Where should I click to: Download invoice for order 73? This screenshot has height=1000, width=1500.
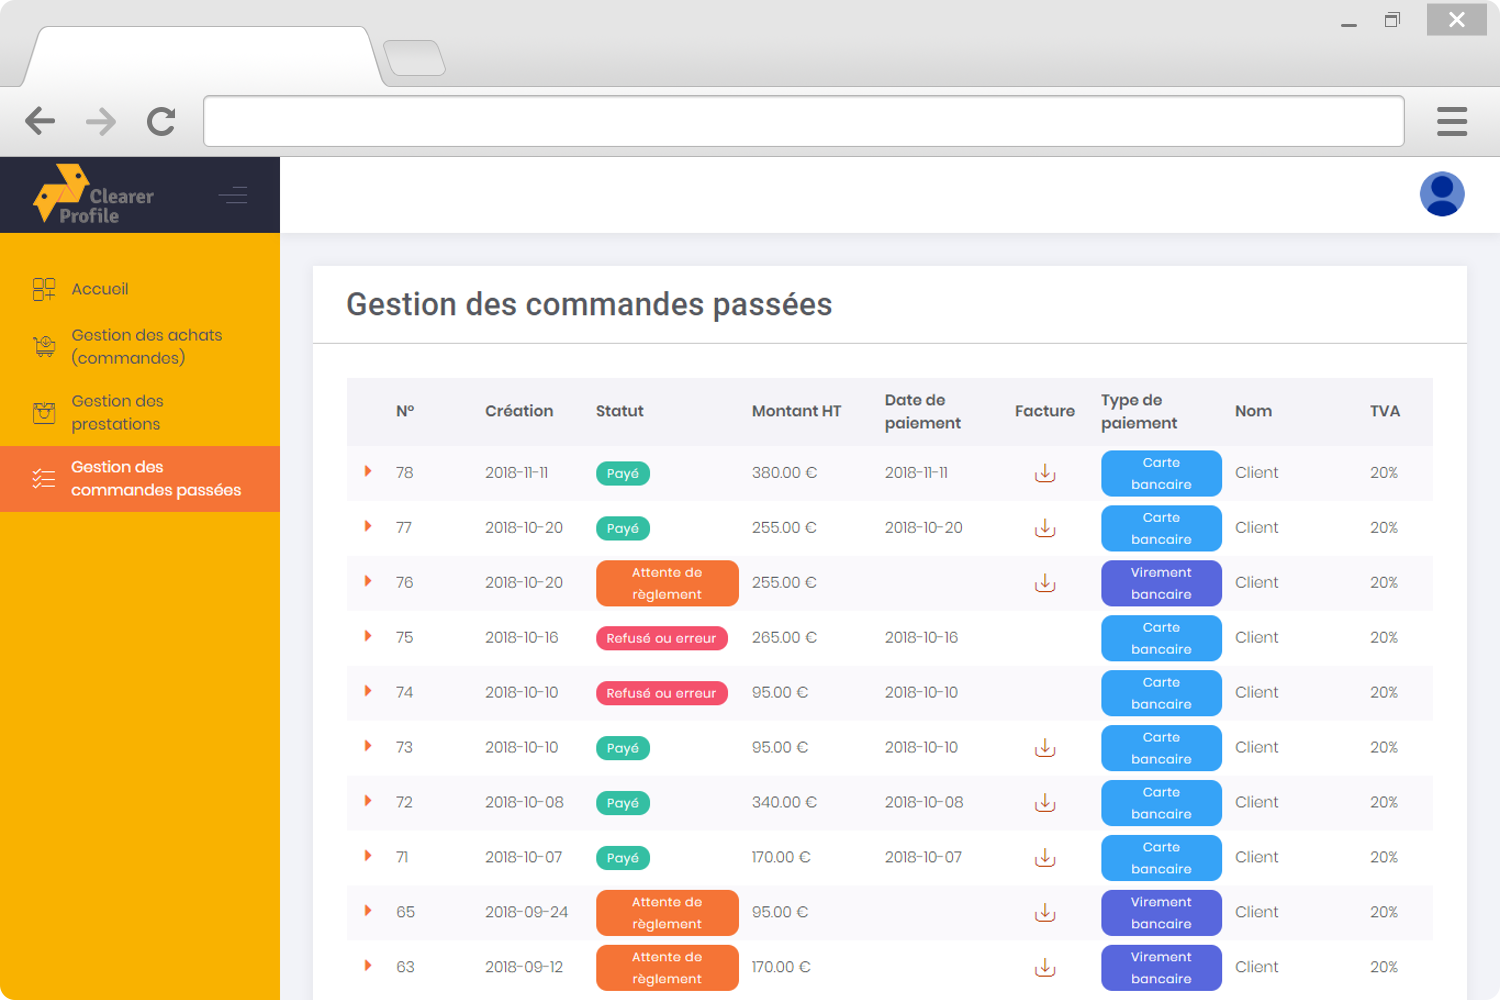(x=1045, y=748)
